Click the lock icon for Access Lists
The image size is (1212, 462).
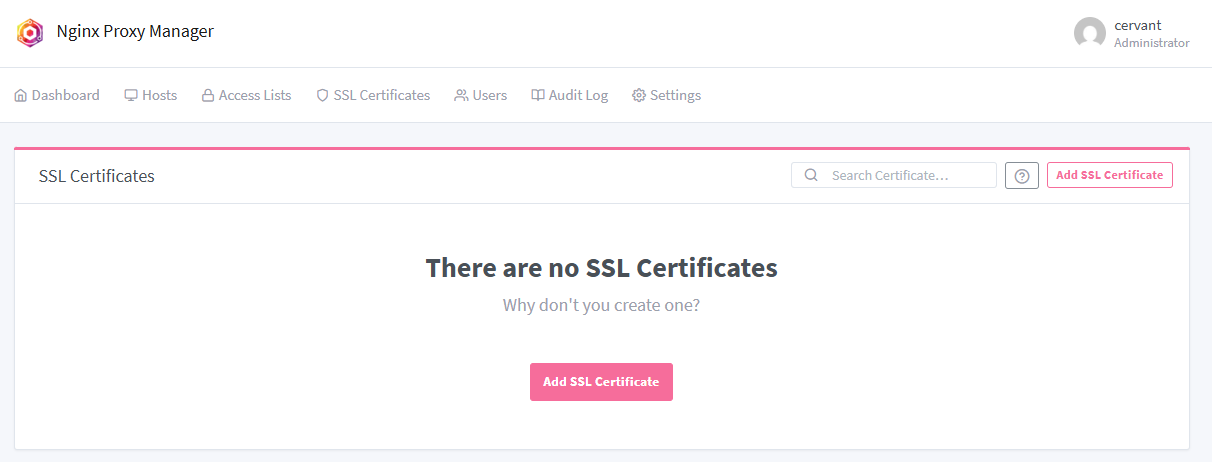(x=208, y=96)
